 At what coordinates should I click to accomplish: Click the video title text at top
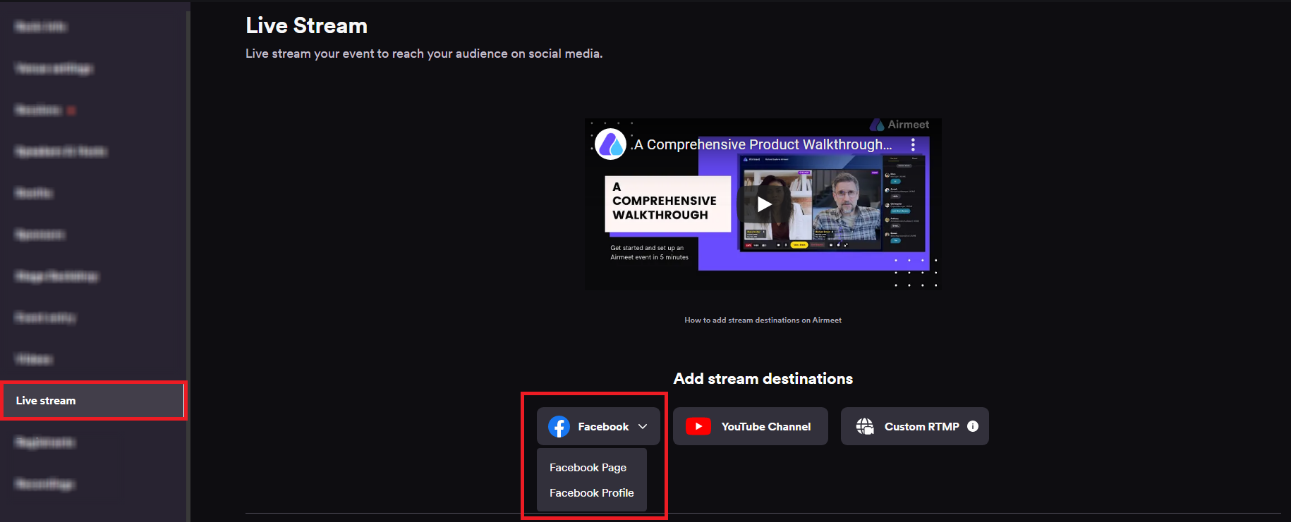click(x=763, y=145)
